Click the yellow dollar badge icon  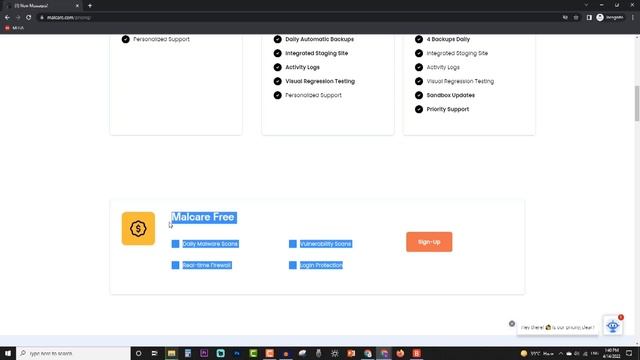138,229
